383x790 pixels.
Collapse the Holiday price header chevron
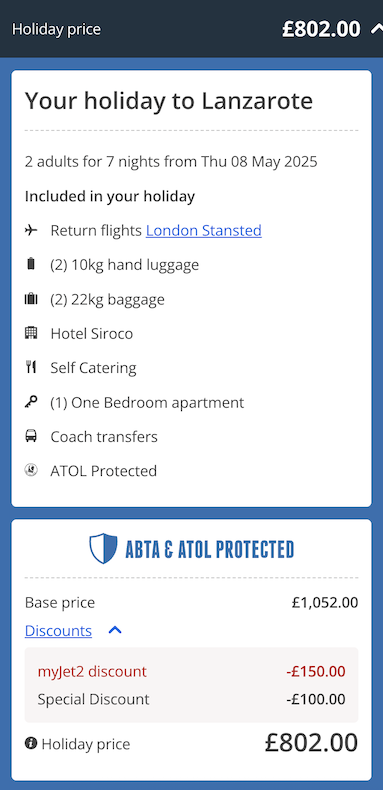(x=376, y=29)
